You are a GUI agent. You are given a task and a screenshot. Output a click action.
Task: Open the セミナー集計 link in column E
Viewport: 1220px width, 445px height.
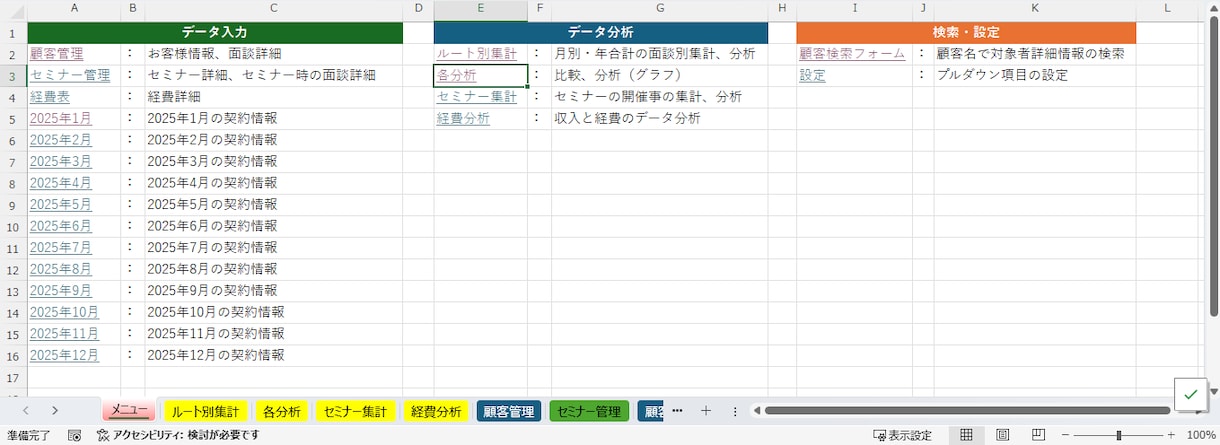(x=477, y=97)
